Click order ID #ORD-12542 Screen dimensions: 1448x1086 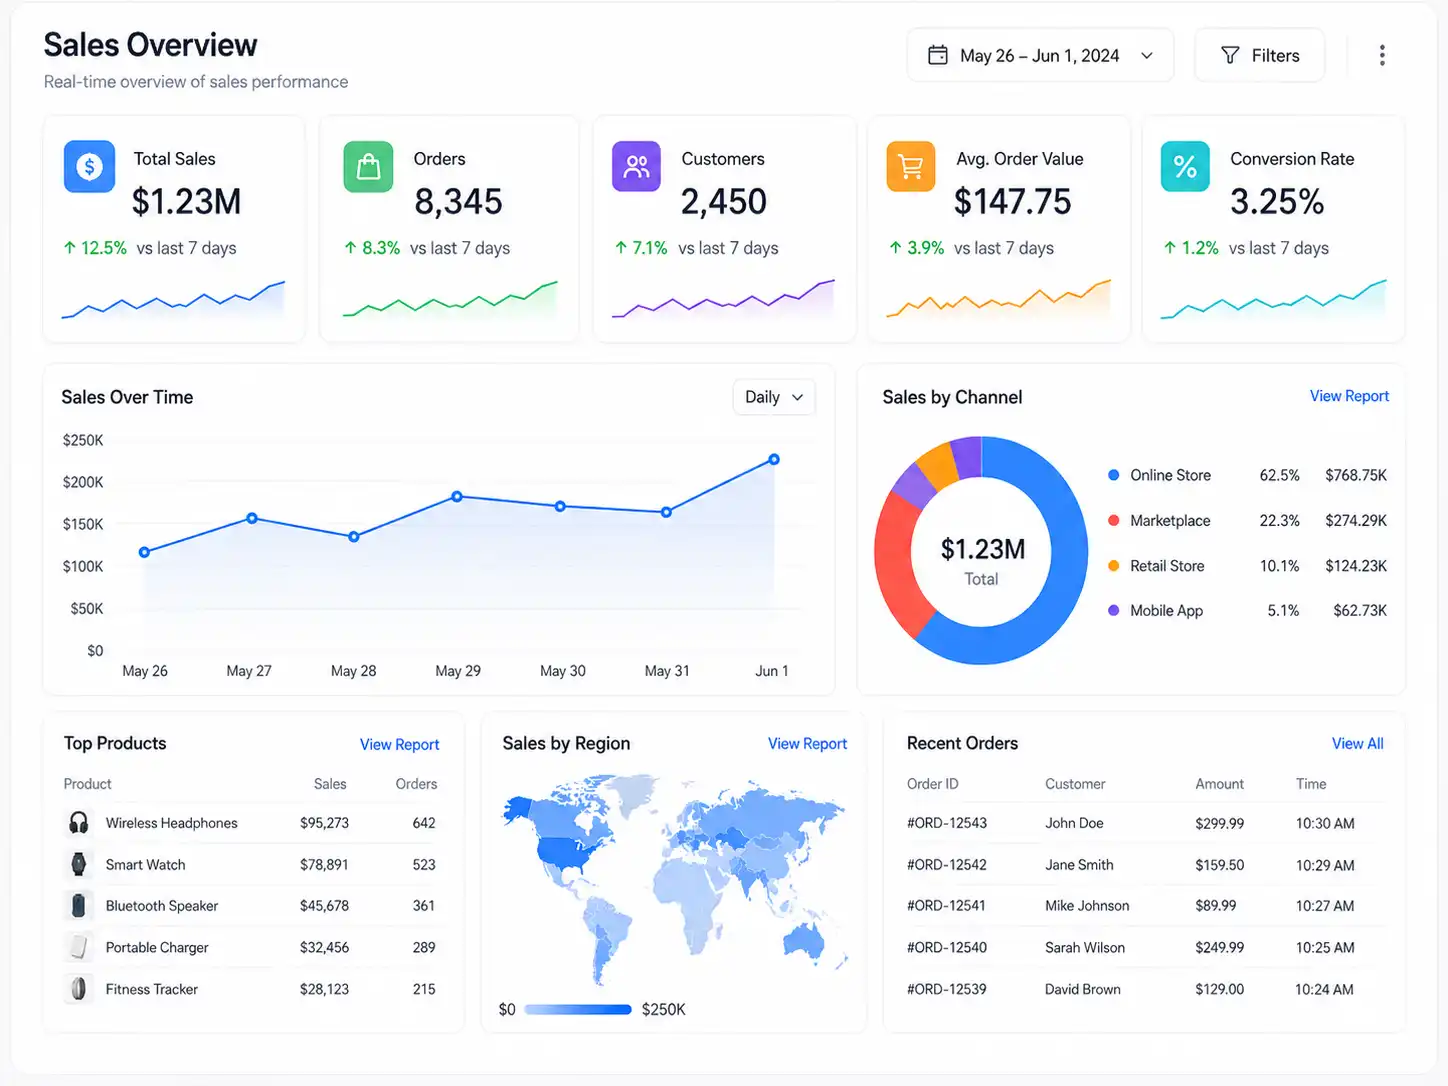(x=946, y=865)
